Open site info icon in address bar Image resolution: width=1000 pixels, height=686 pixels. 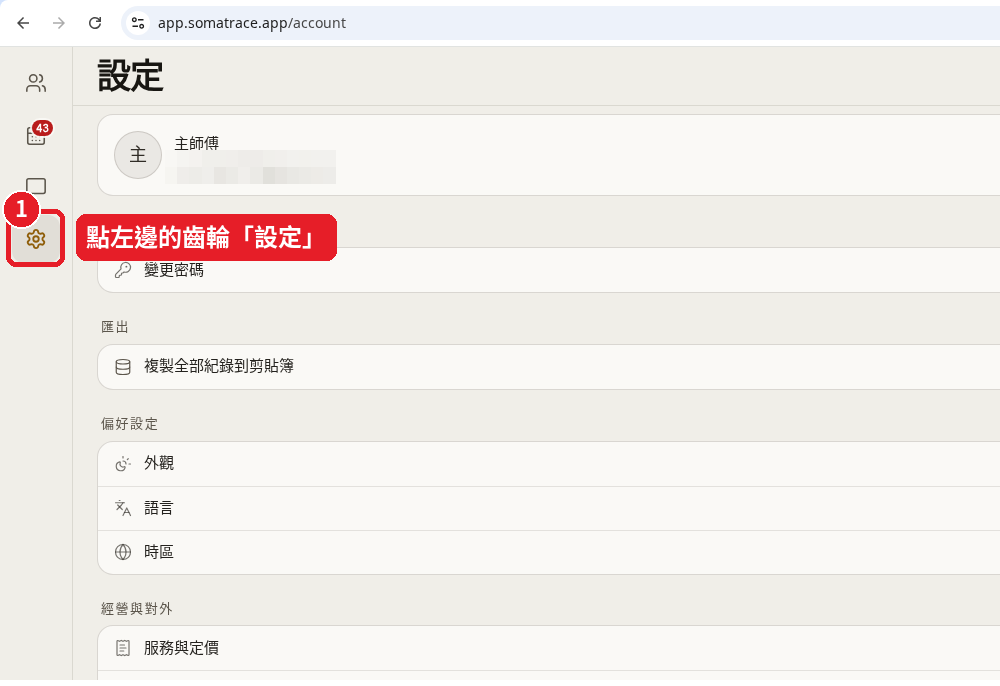tap(138, 23)
